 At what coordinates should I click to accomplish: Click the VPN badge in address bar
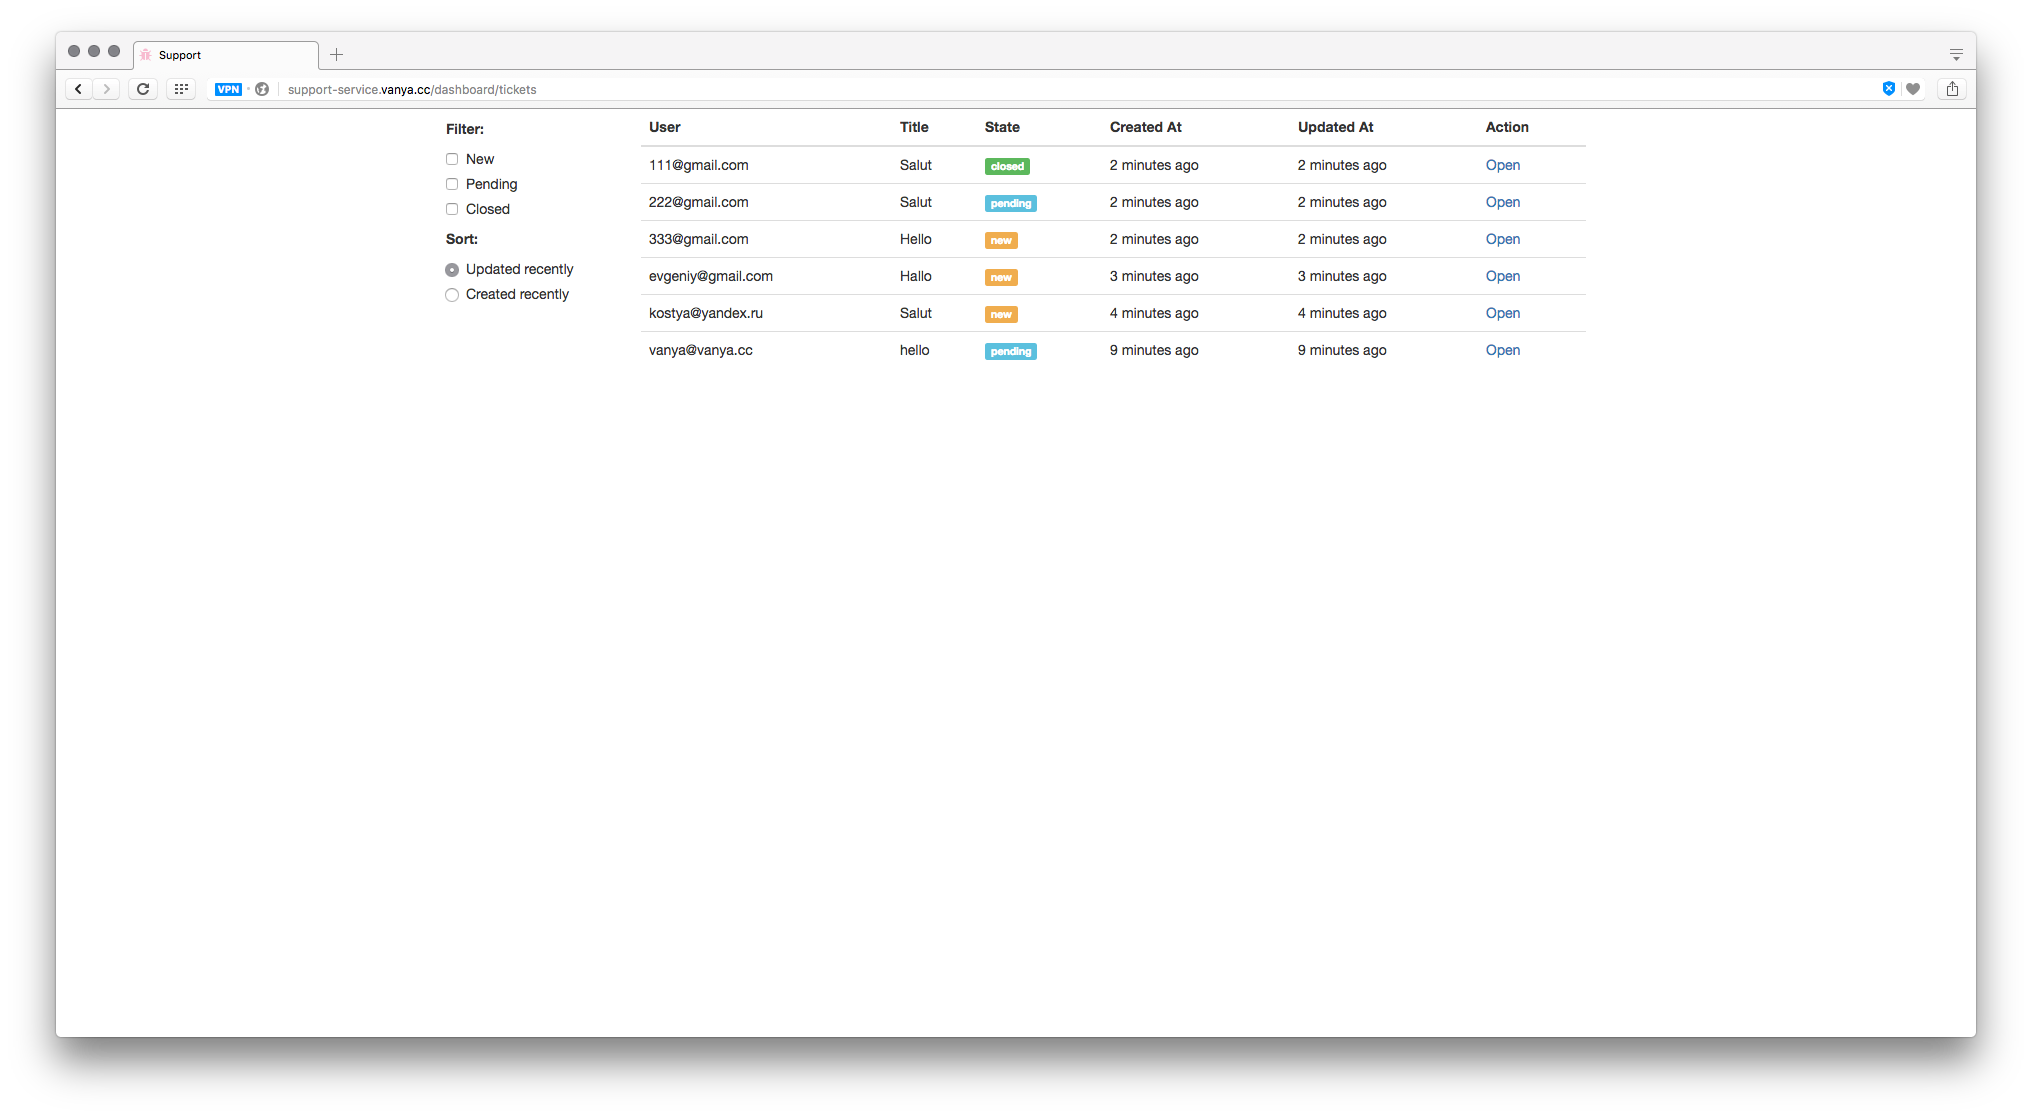pos(228,89)
